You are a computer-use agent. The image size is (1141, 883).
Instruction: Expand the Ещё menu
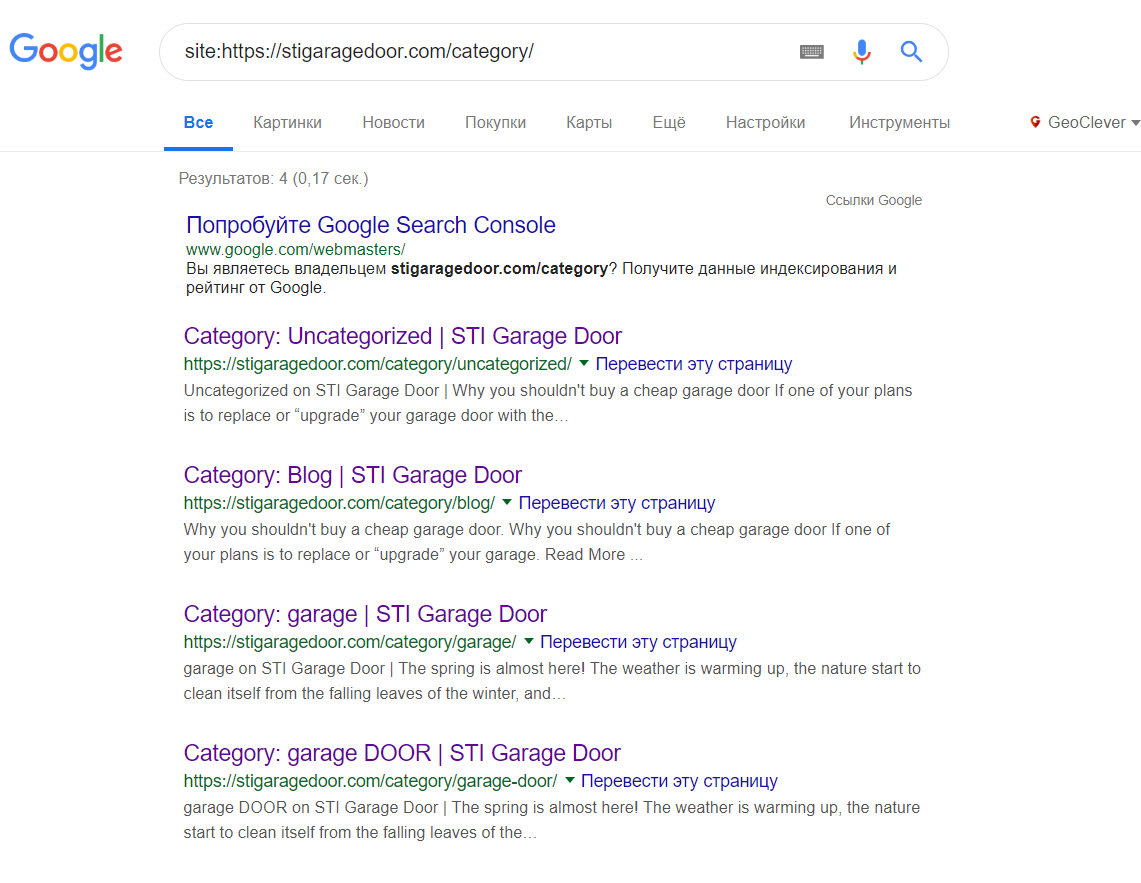tap(669, 122)
